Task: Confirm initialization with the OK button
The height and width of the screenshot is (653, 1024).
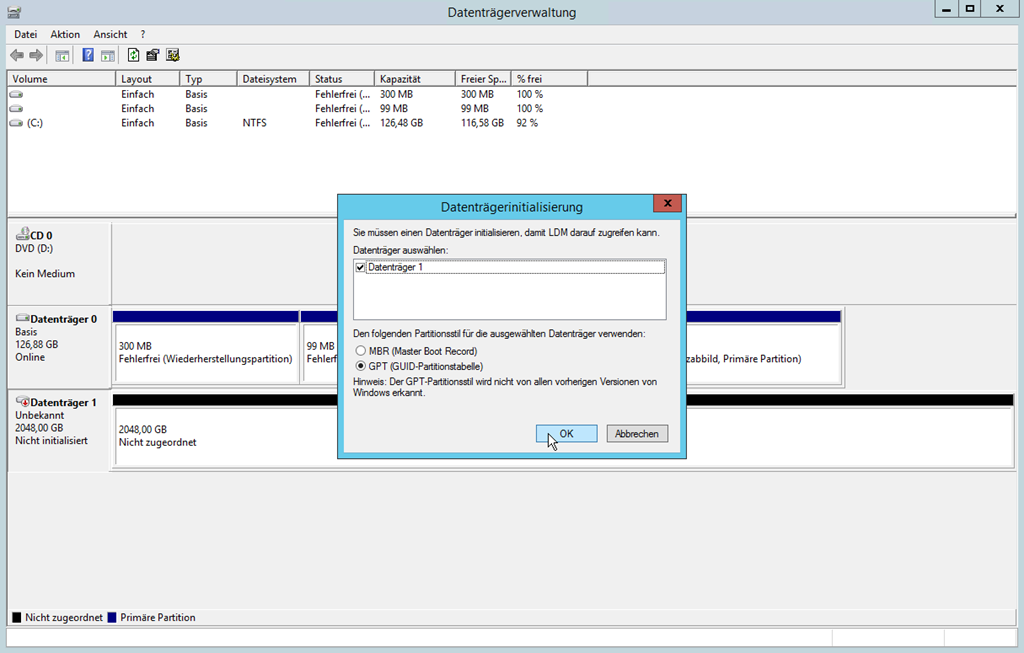Action: (566, 434)
